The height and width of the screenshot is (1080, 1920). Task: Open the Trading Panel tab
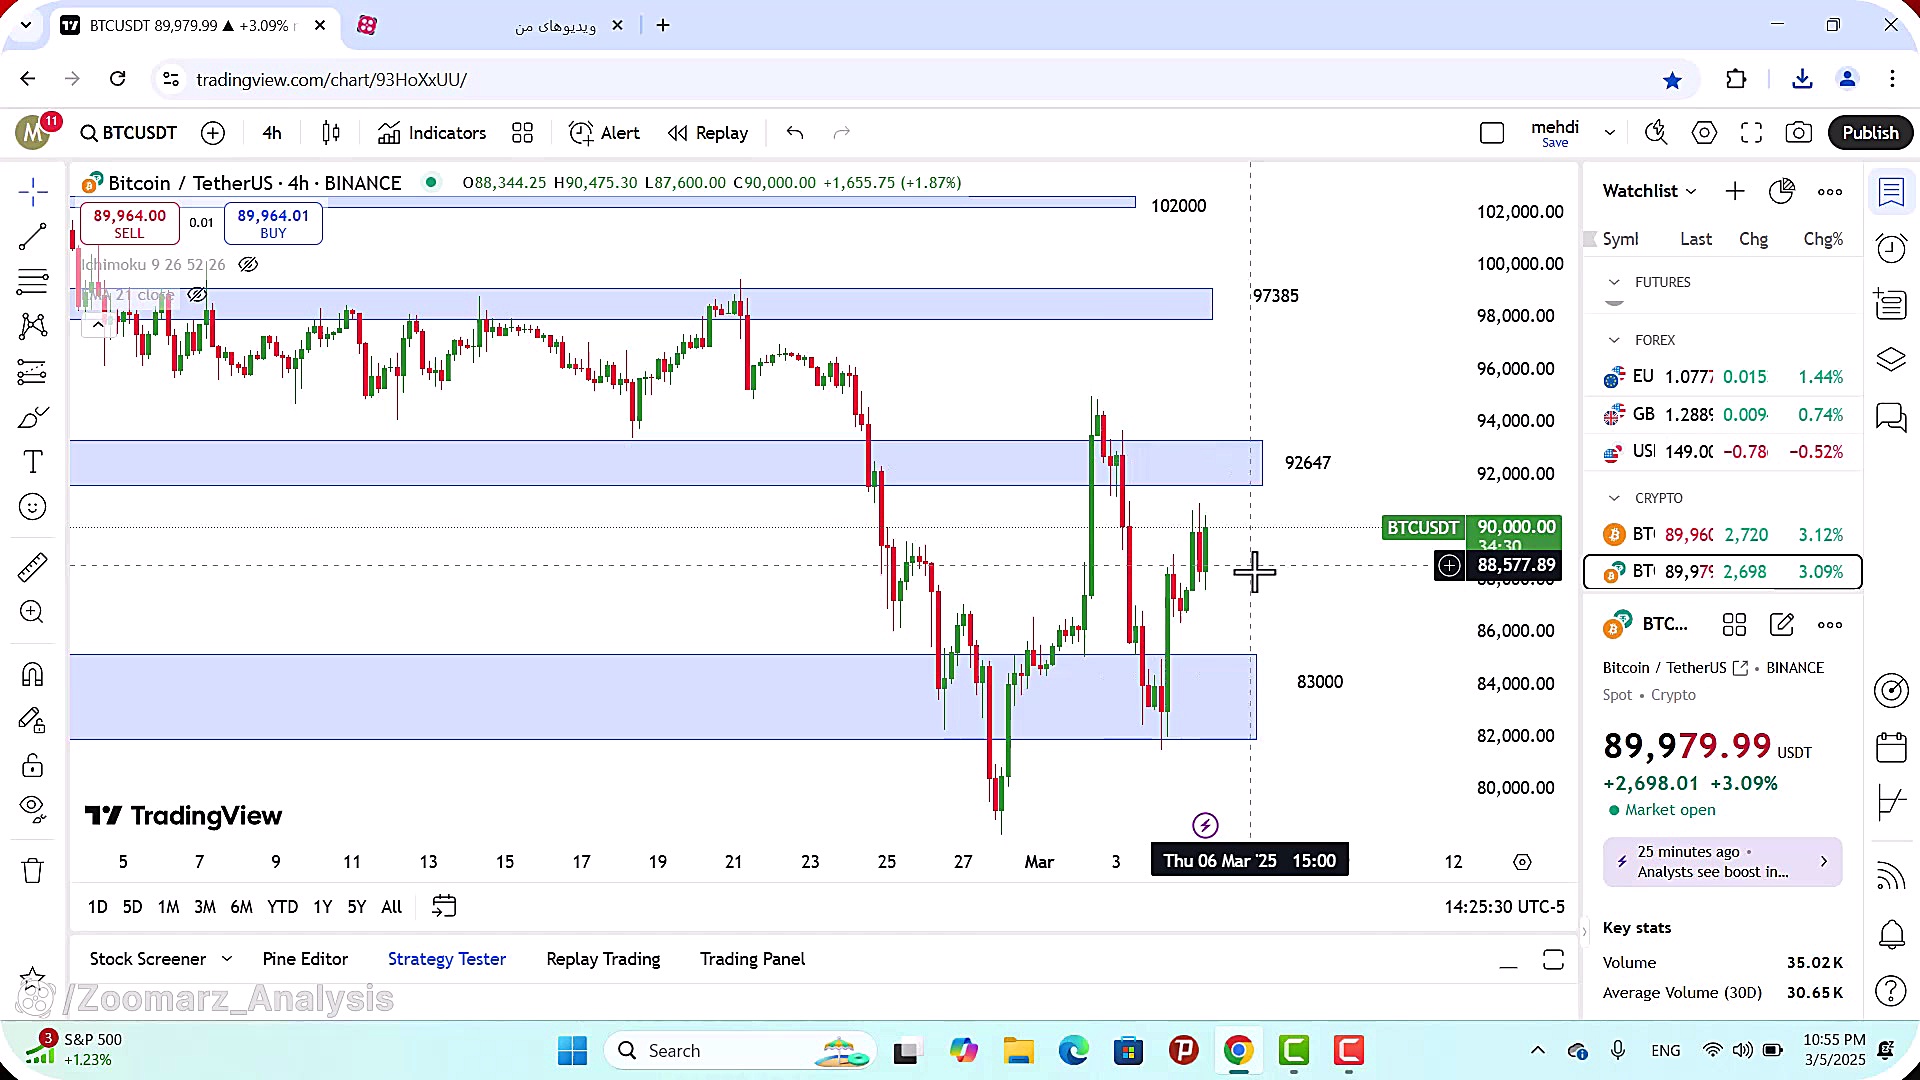pos(752,959)
